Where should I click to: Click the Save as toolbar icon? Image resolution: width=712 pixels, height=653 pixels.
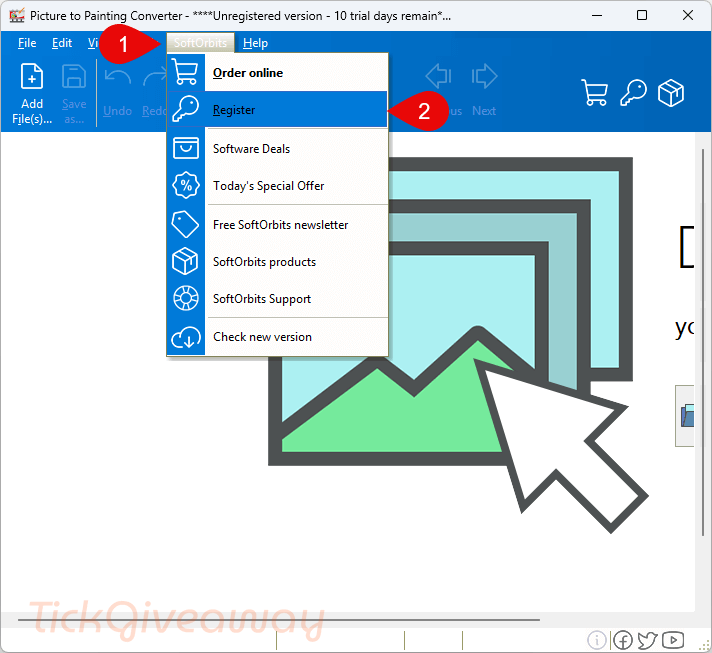[x=74, y=76]
